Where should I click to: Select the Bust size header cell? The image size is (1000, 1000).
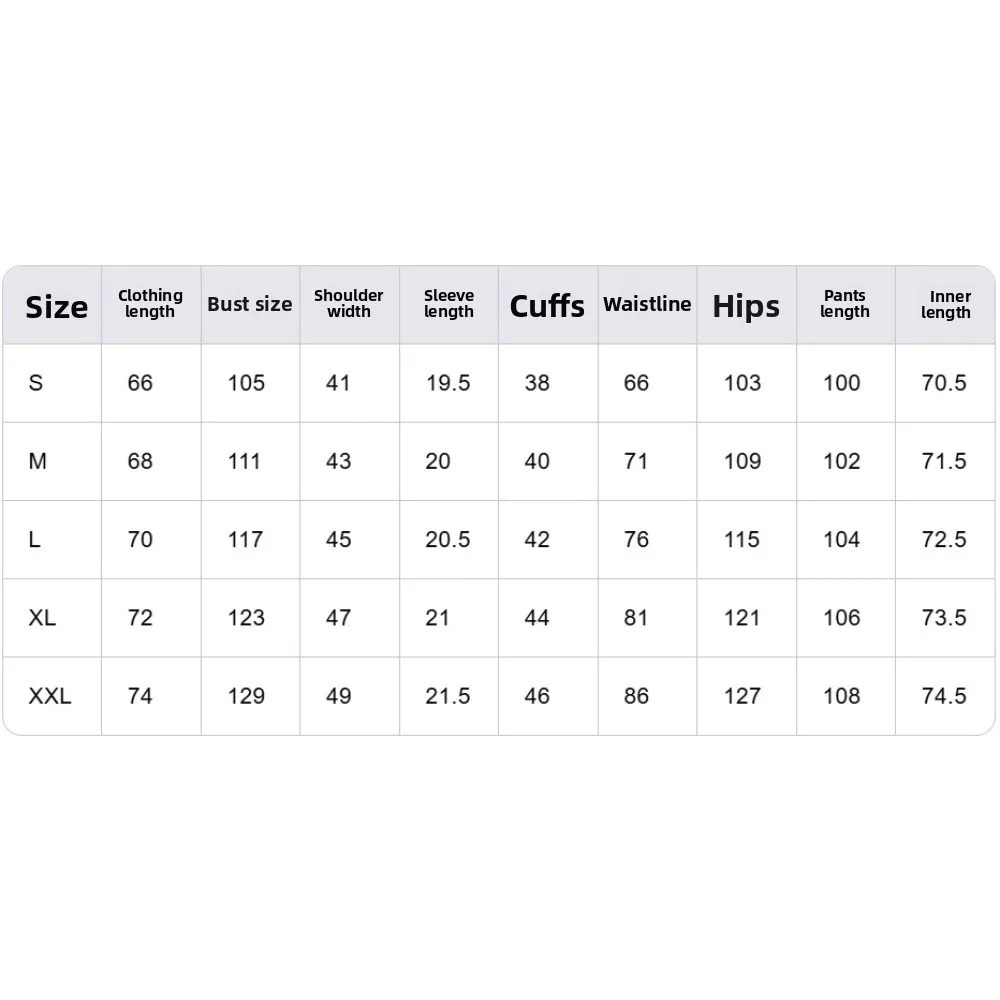[x=249, y=304]
